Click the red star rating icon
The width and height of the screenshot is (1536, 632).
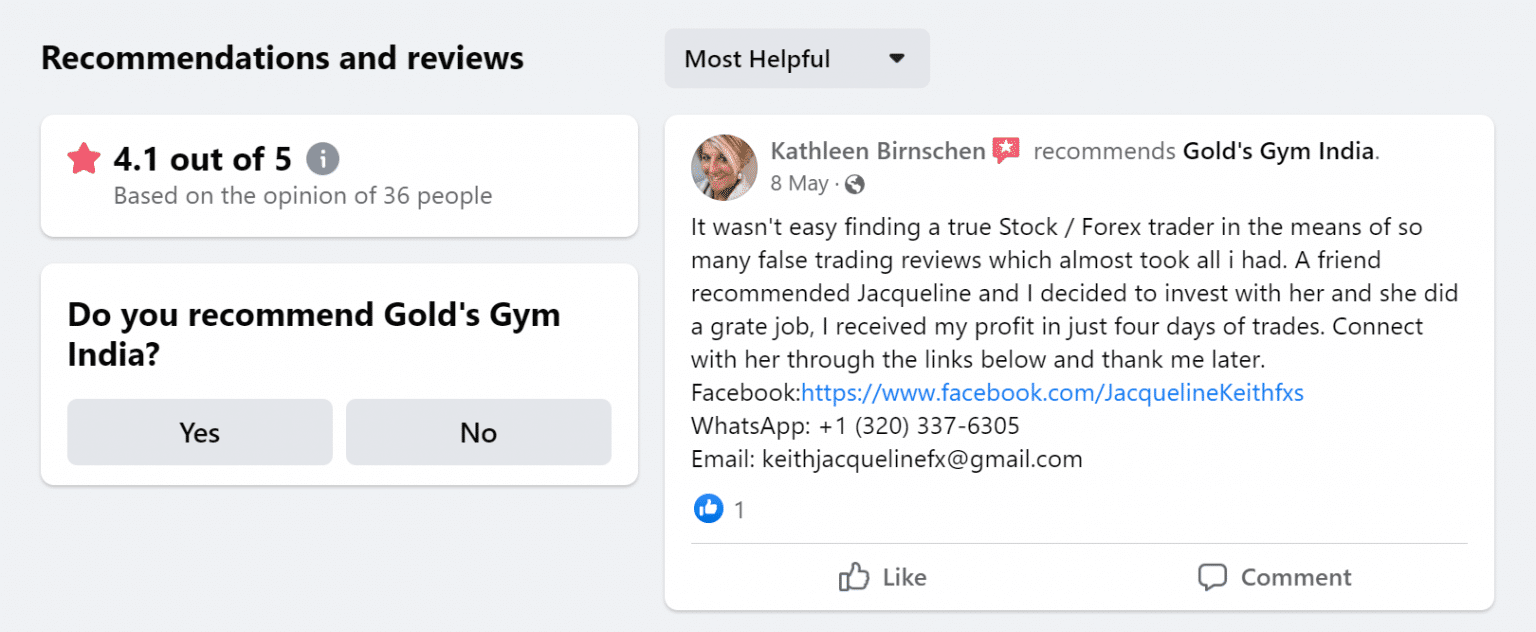(84, 158)
